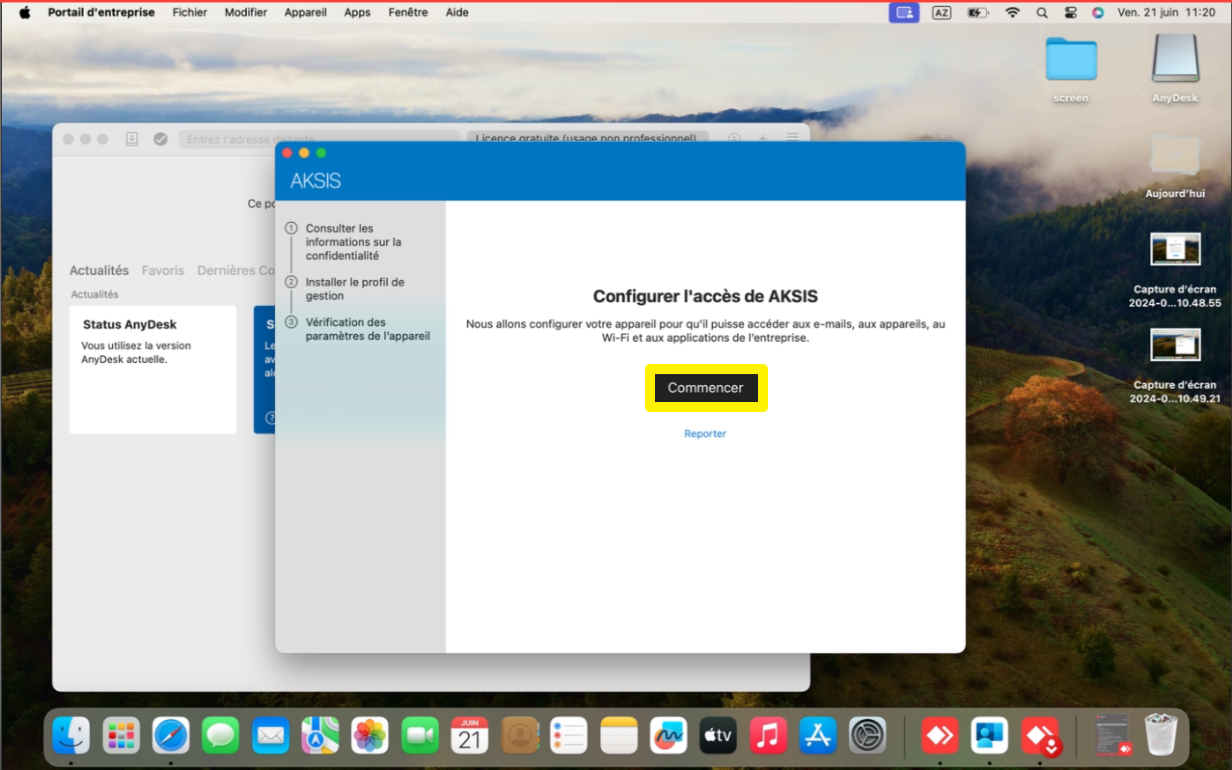Open Control Center in menu bar

pyautogui.click(x=1071, y=12)
